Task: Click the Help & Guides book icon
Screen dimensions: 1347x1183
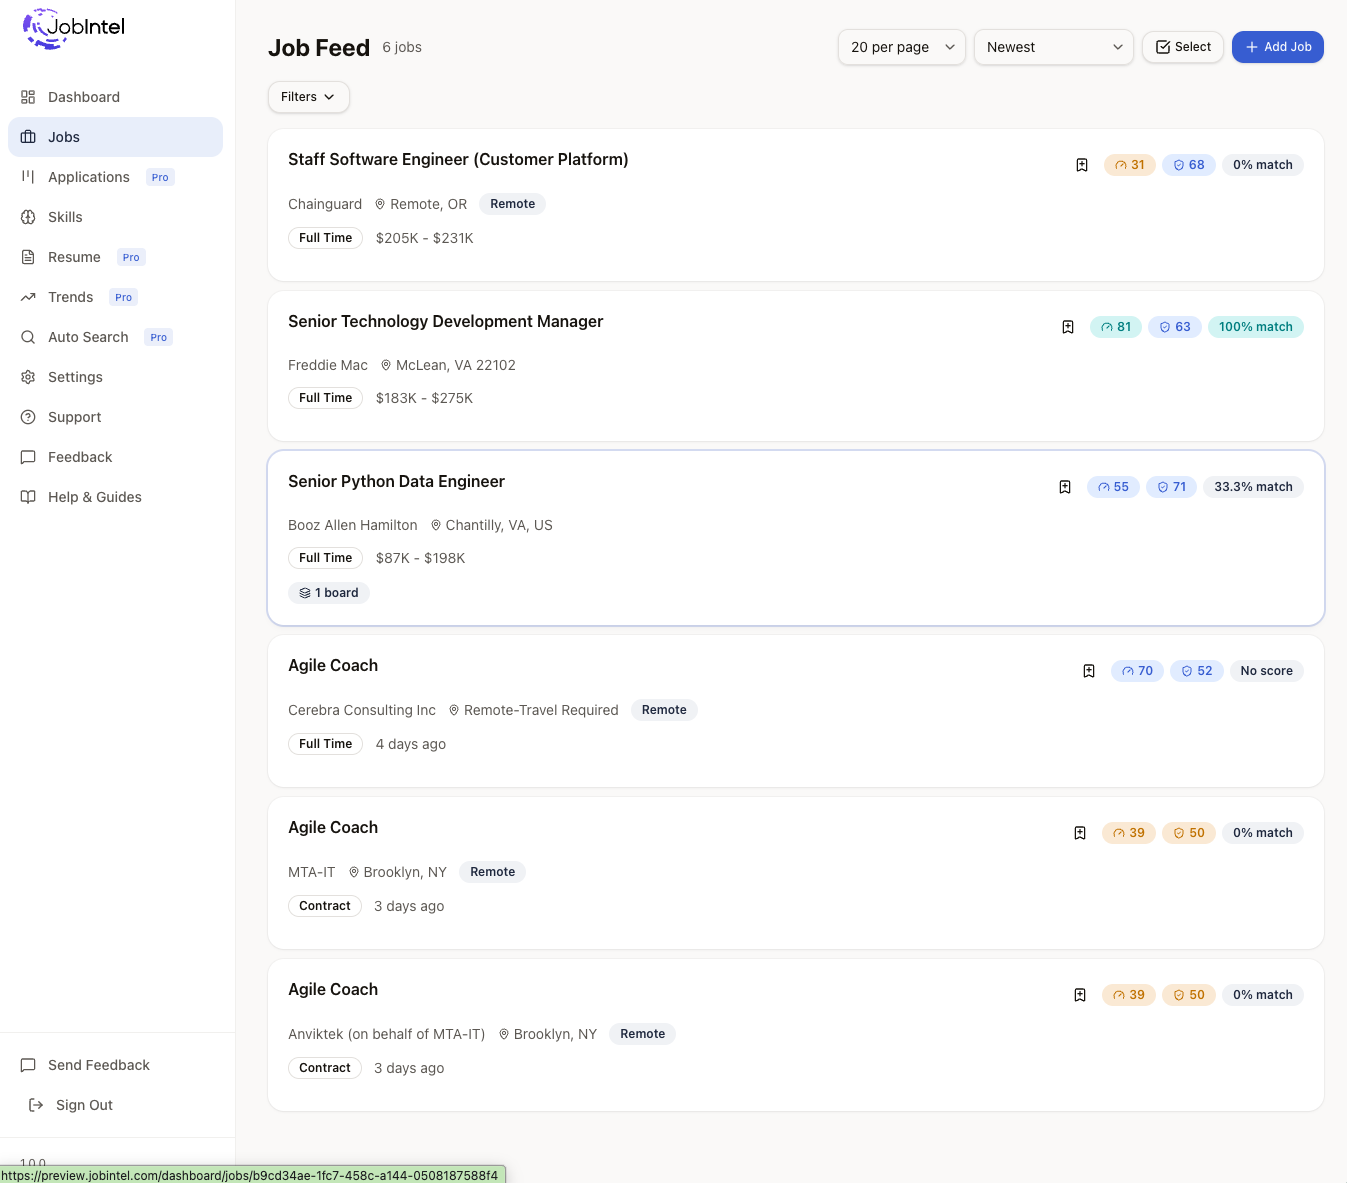Action: coord(28,497)
